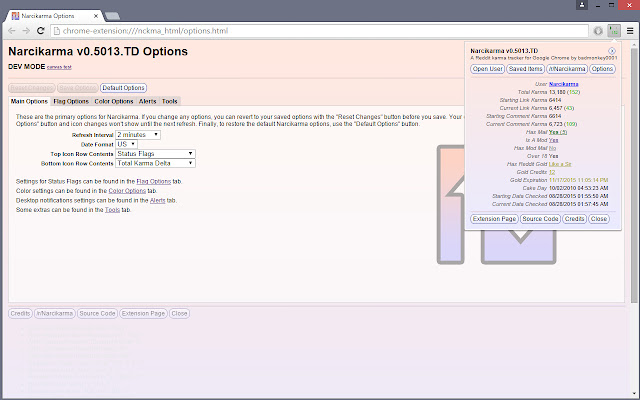Open a new browser tab
640x400 pixels.
coord(112,16)
